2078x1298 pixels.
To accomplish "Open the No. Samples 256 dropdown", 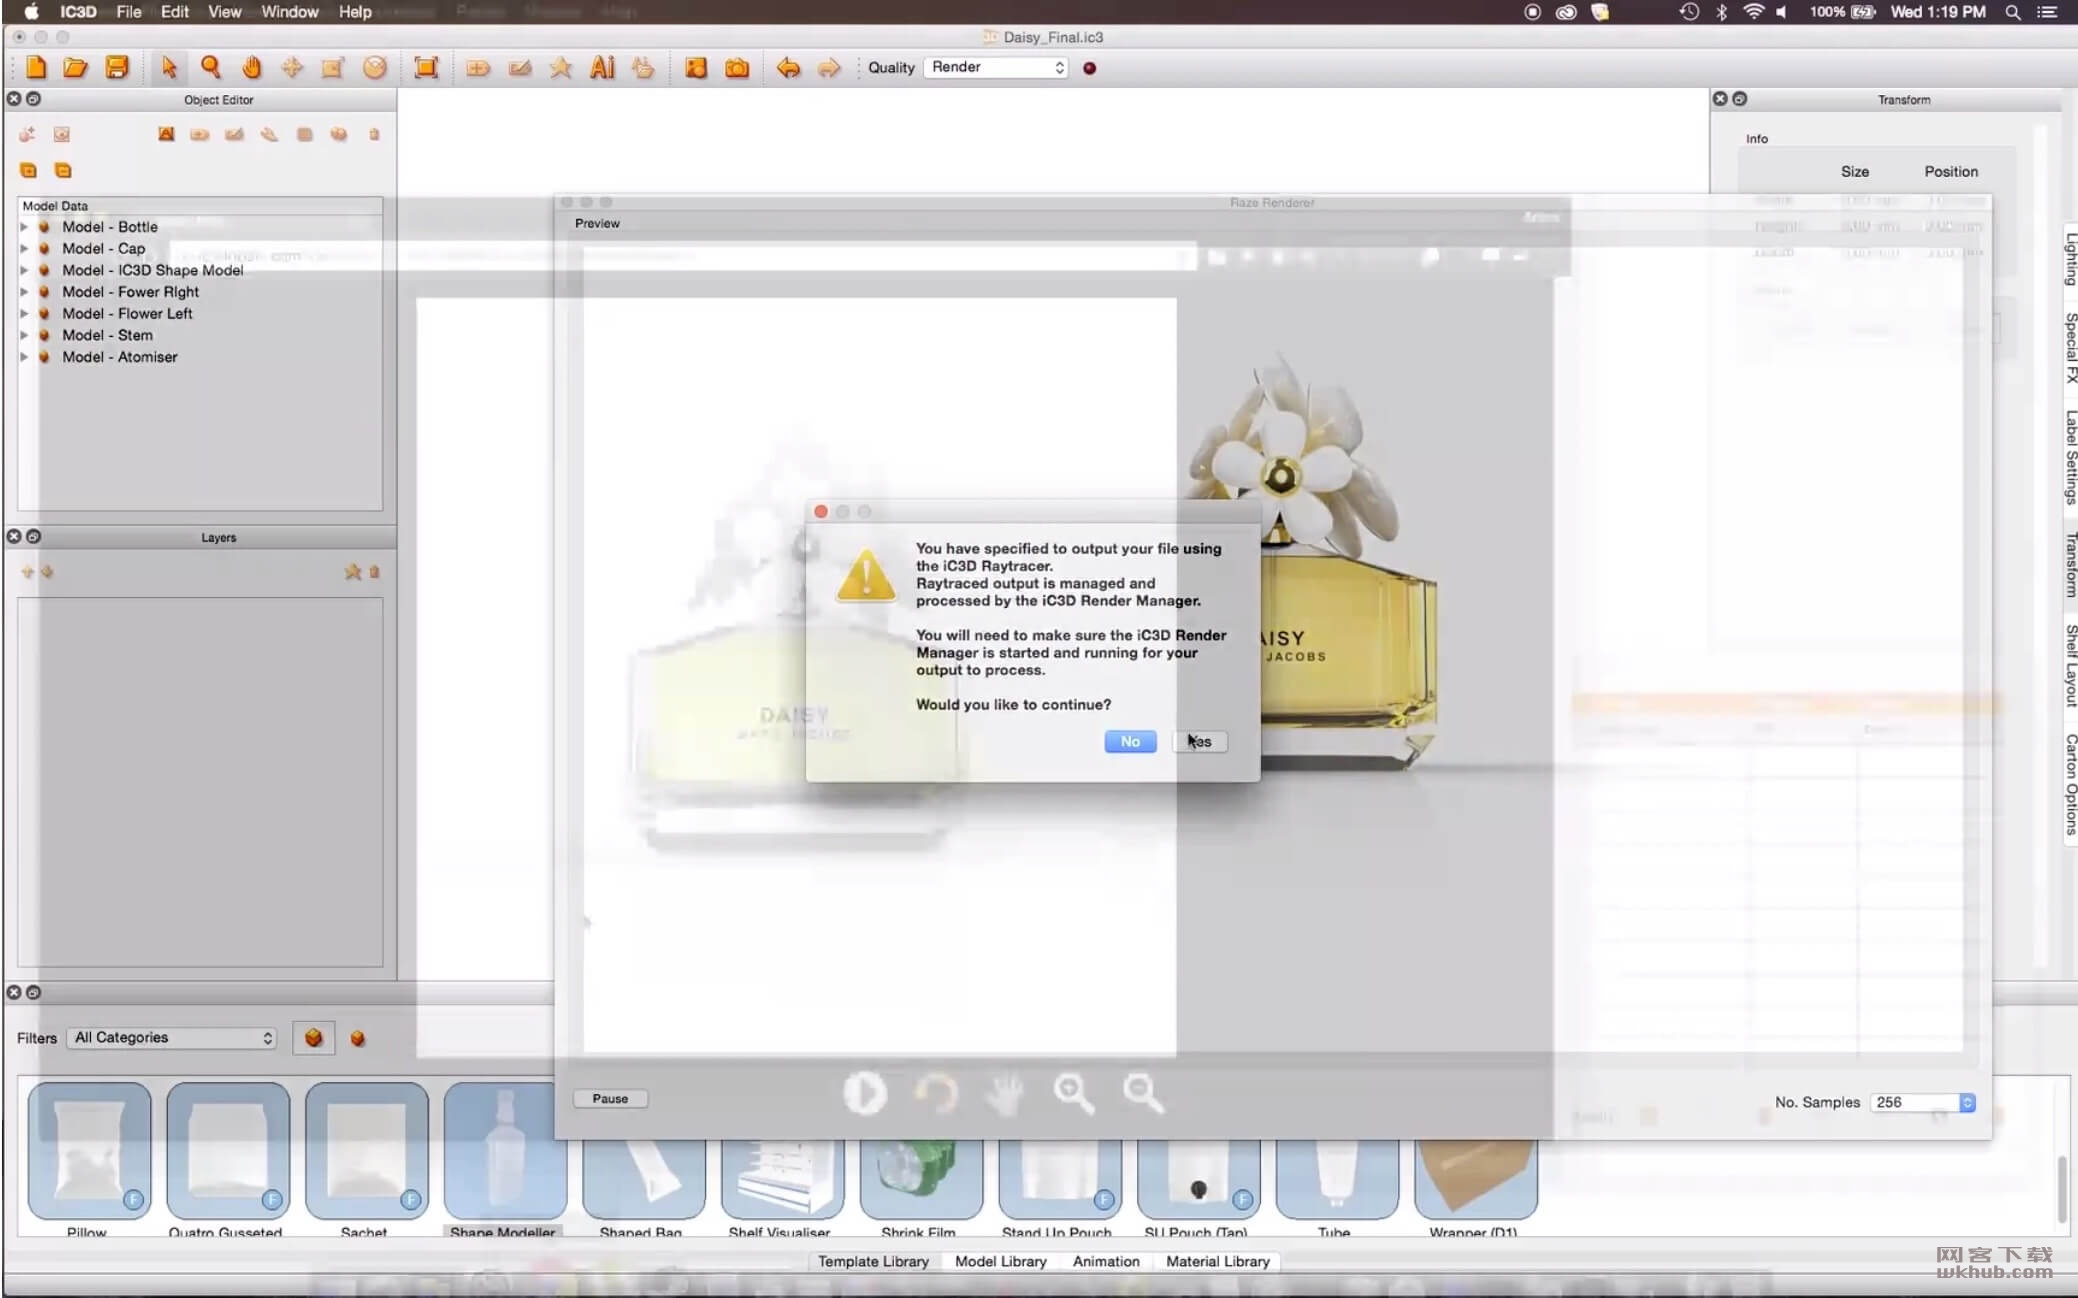I will coord(1922,1102).
